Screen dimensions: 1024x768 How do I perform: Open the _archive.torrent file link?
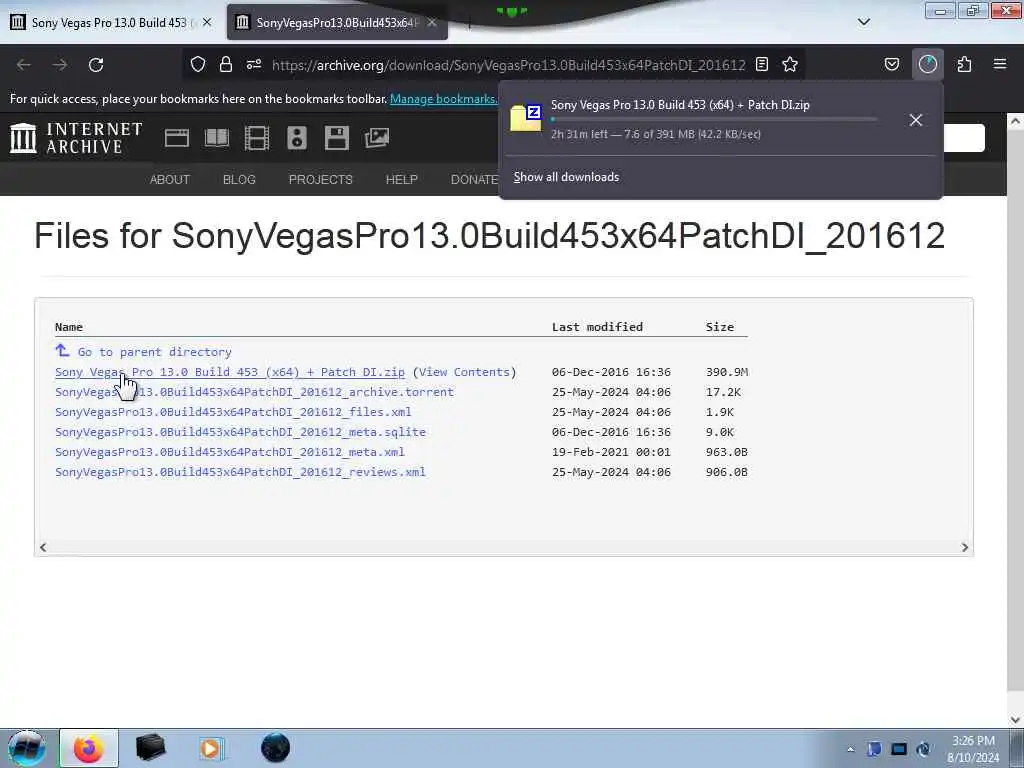(254, 392)
